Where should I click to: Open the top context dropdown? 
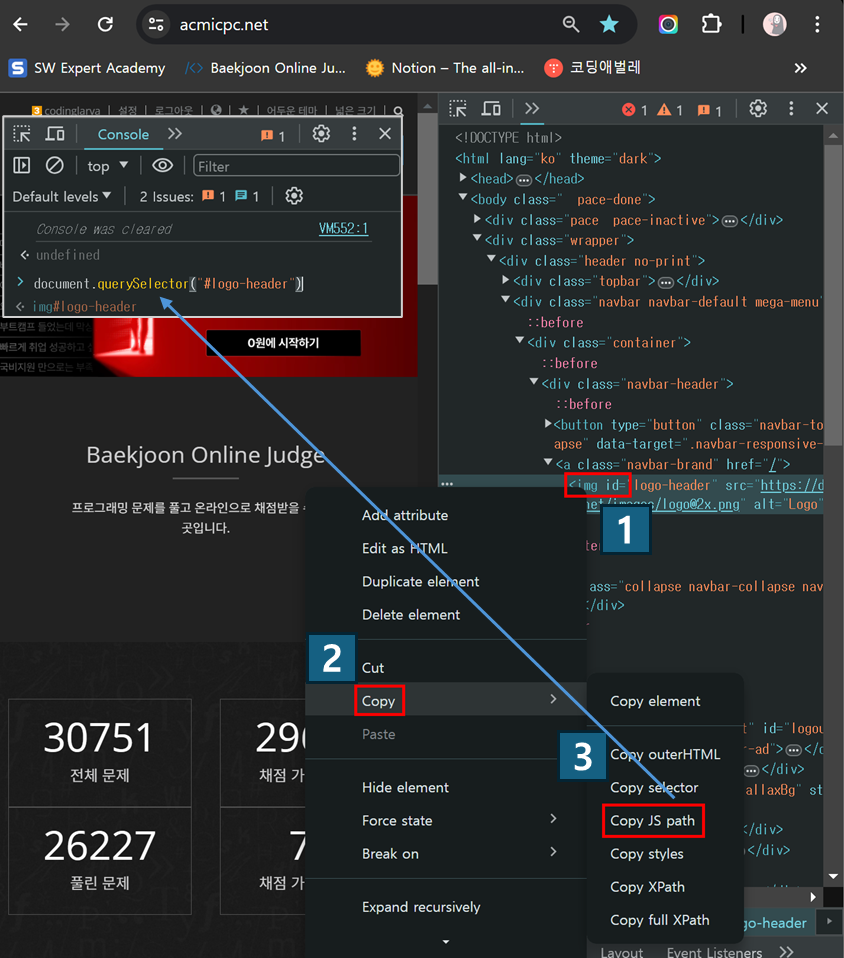coord(108,166)
